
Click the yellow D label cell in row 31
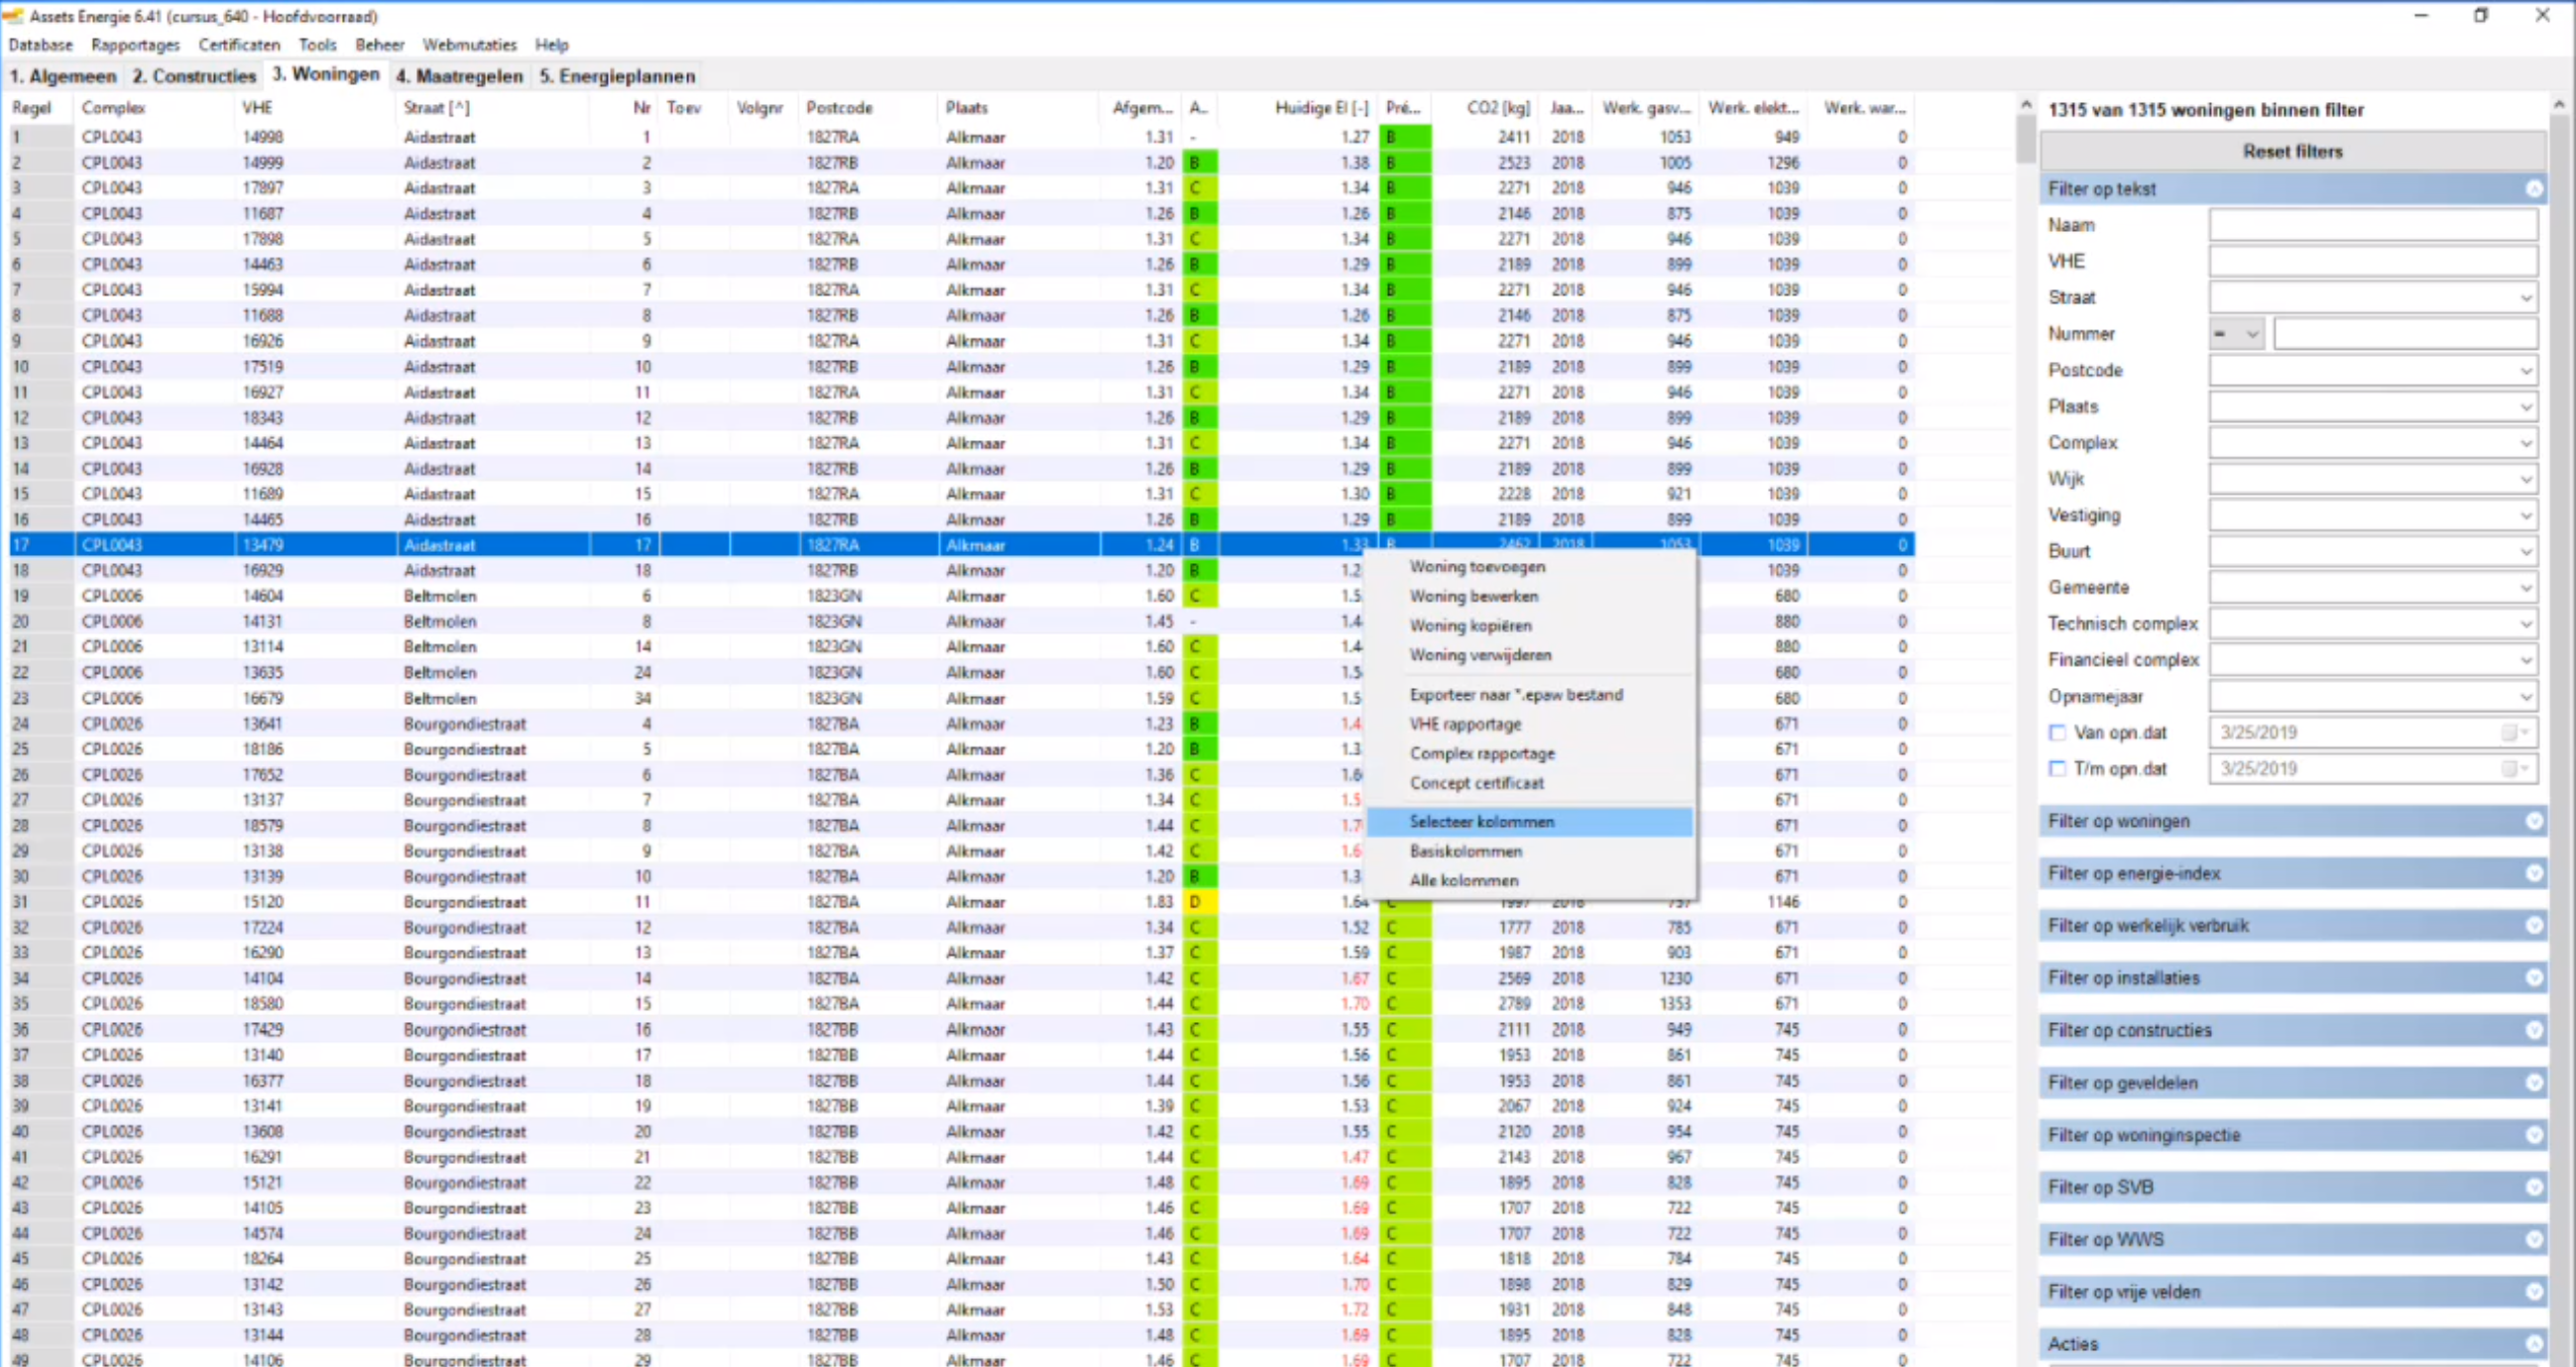[x=1198, y=902]
